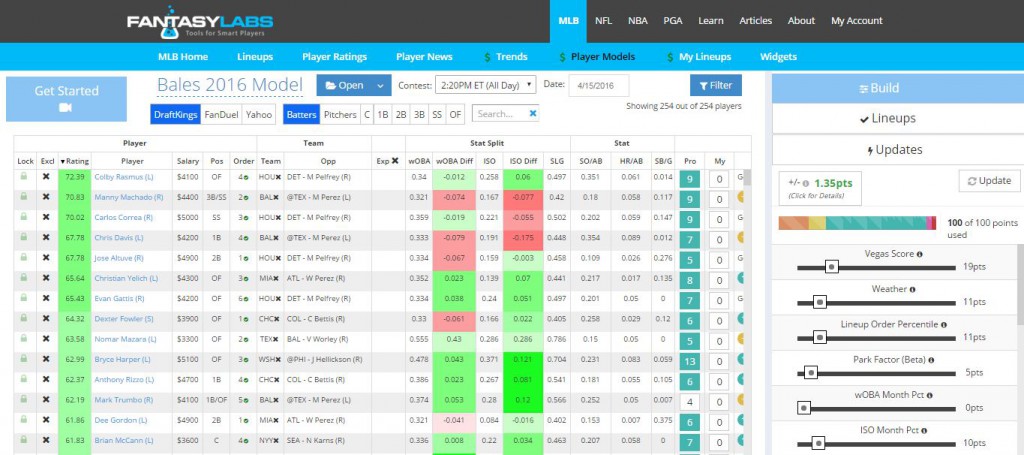
Task: Open Player News in the sub menu
Action: coord(424,57)
